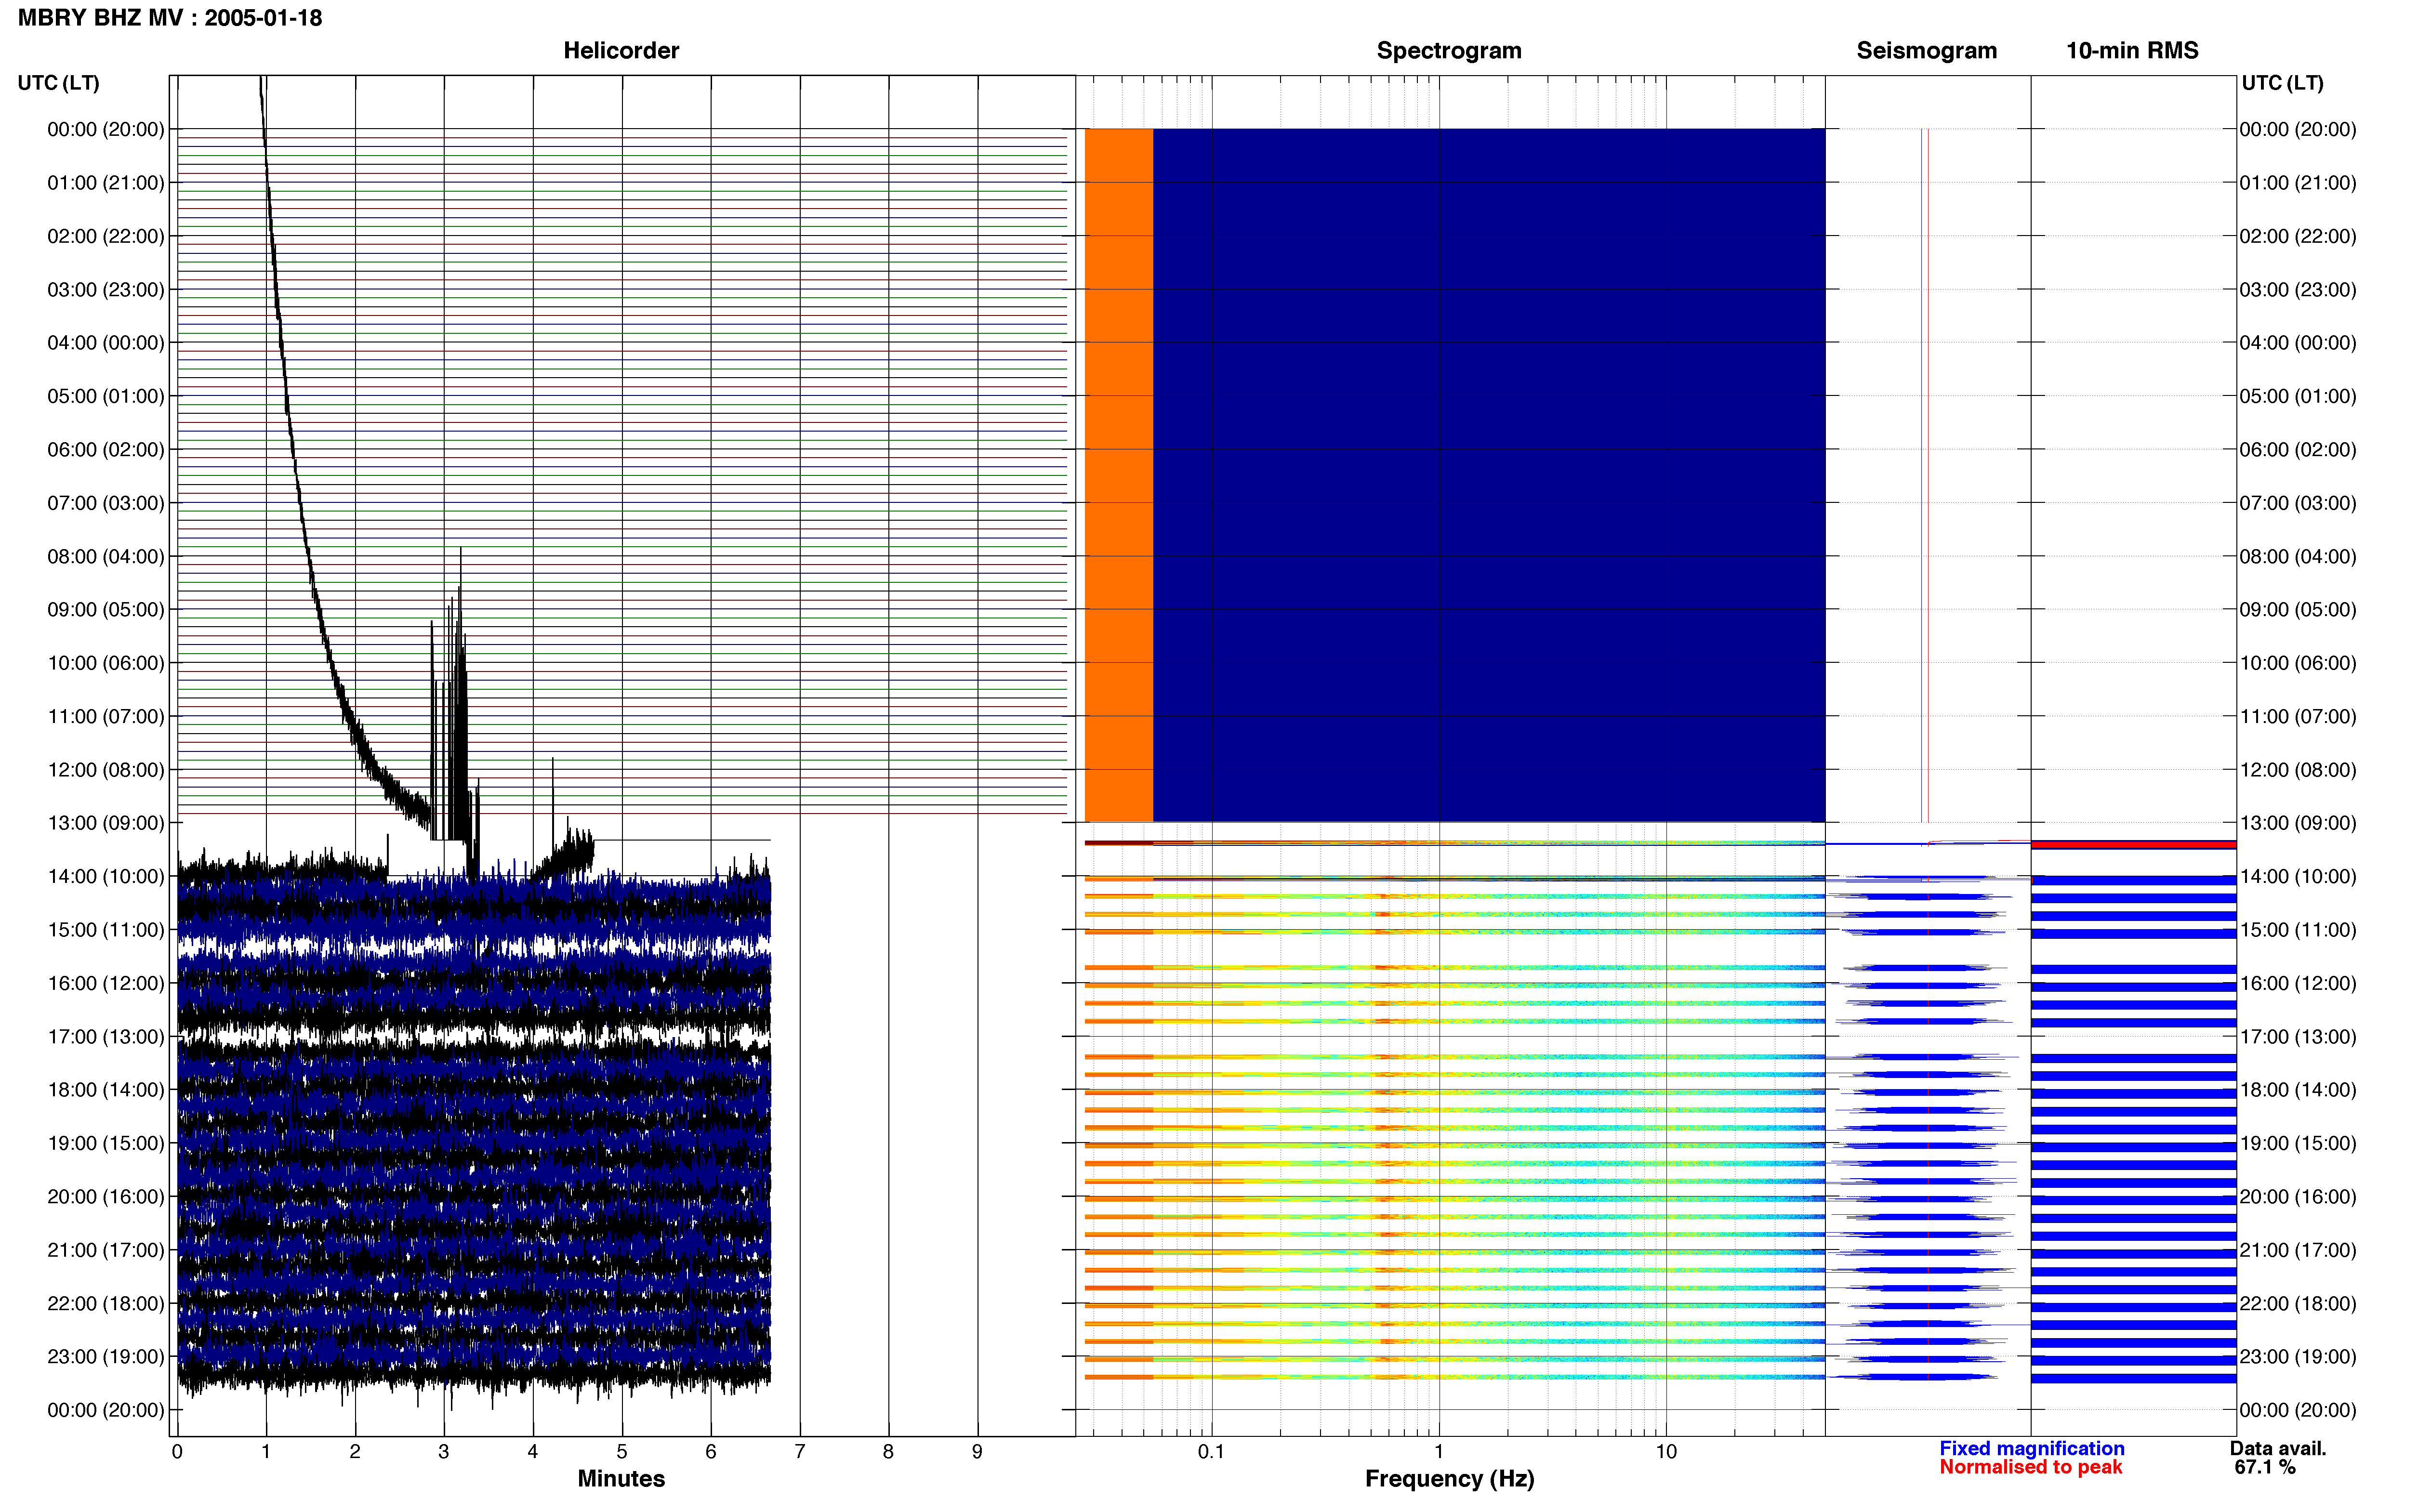The height and width of the screenshot is (1512, 2418).
Task: Select the '10-min RMS' panel heading
Action: pos(2132,51)
